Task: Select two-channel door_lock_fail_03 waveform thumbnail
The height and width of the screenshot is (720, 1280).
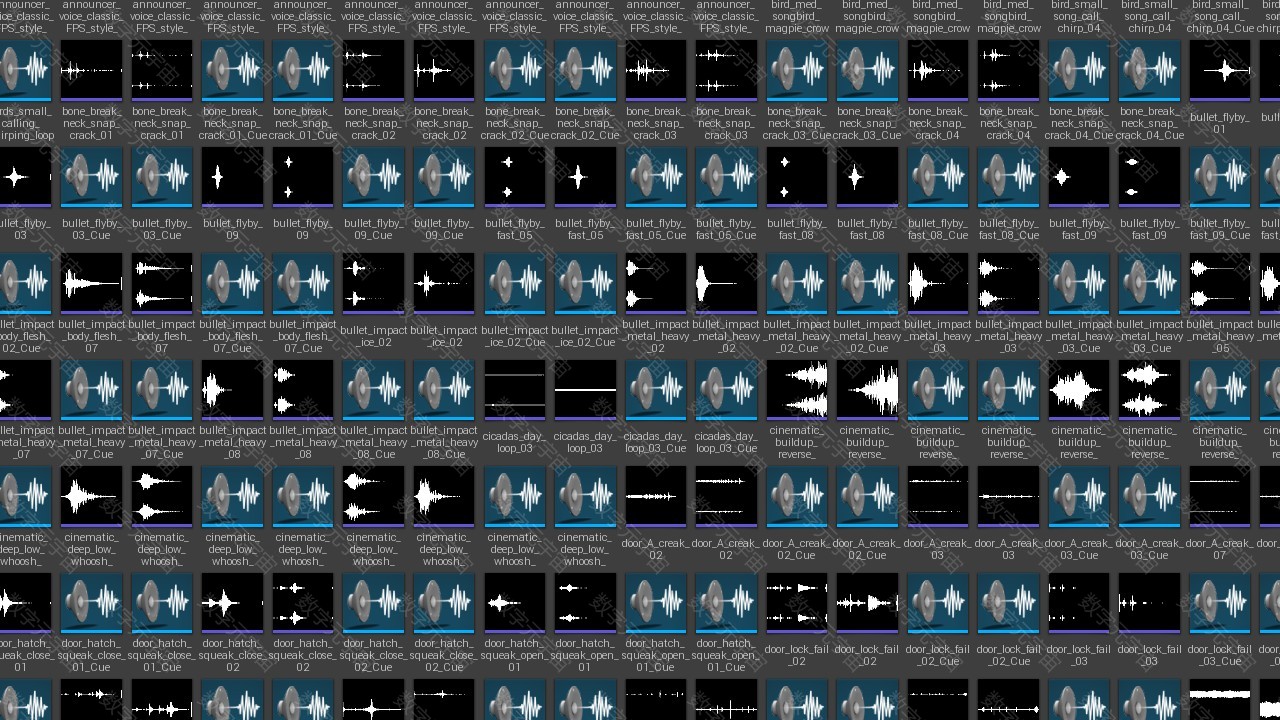Action: 1078,604
